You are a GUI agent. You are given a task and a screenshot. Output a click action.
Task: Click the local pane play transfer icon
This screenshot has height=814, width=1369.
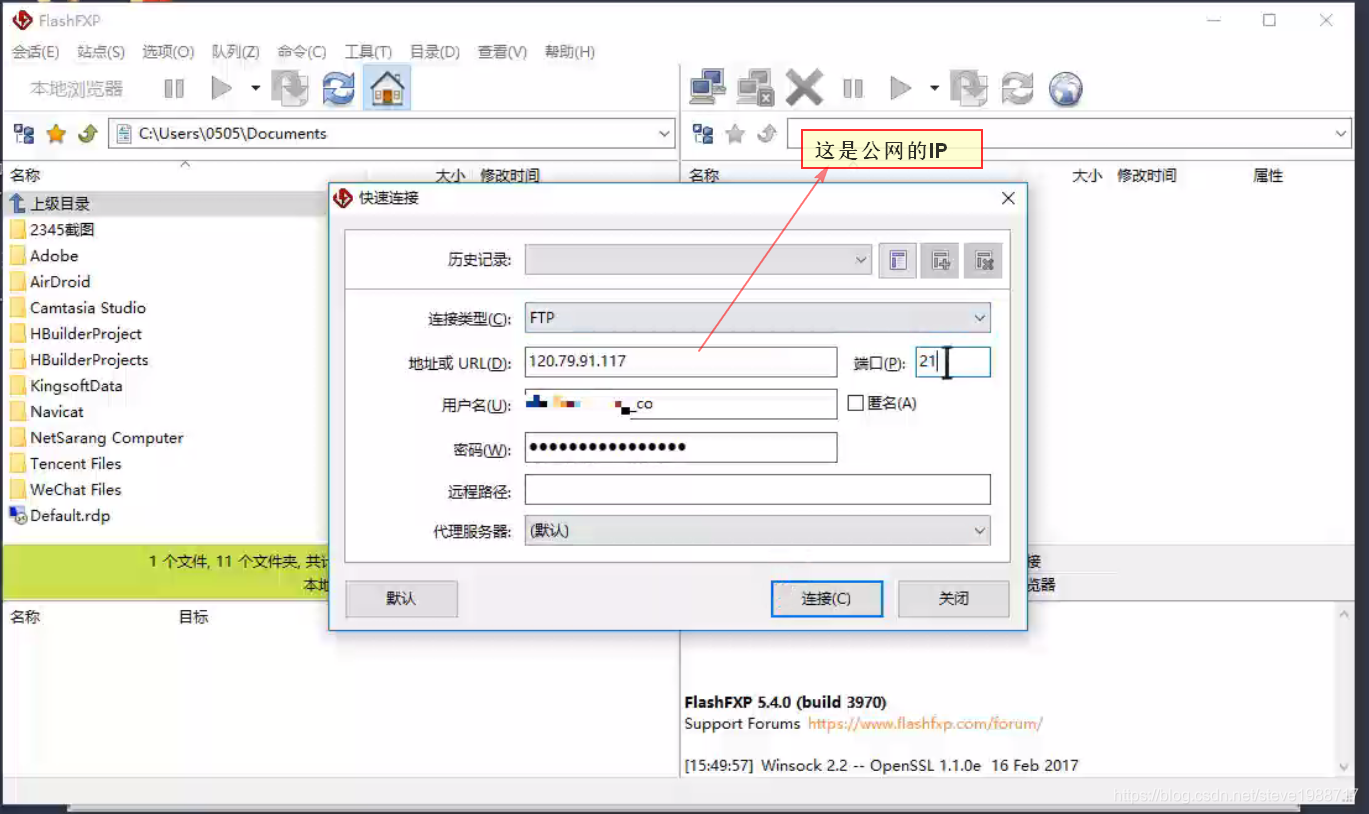221,89
